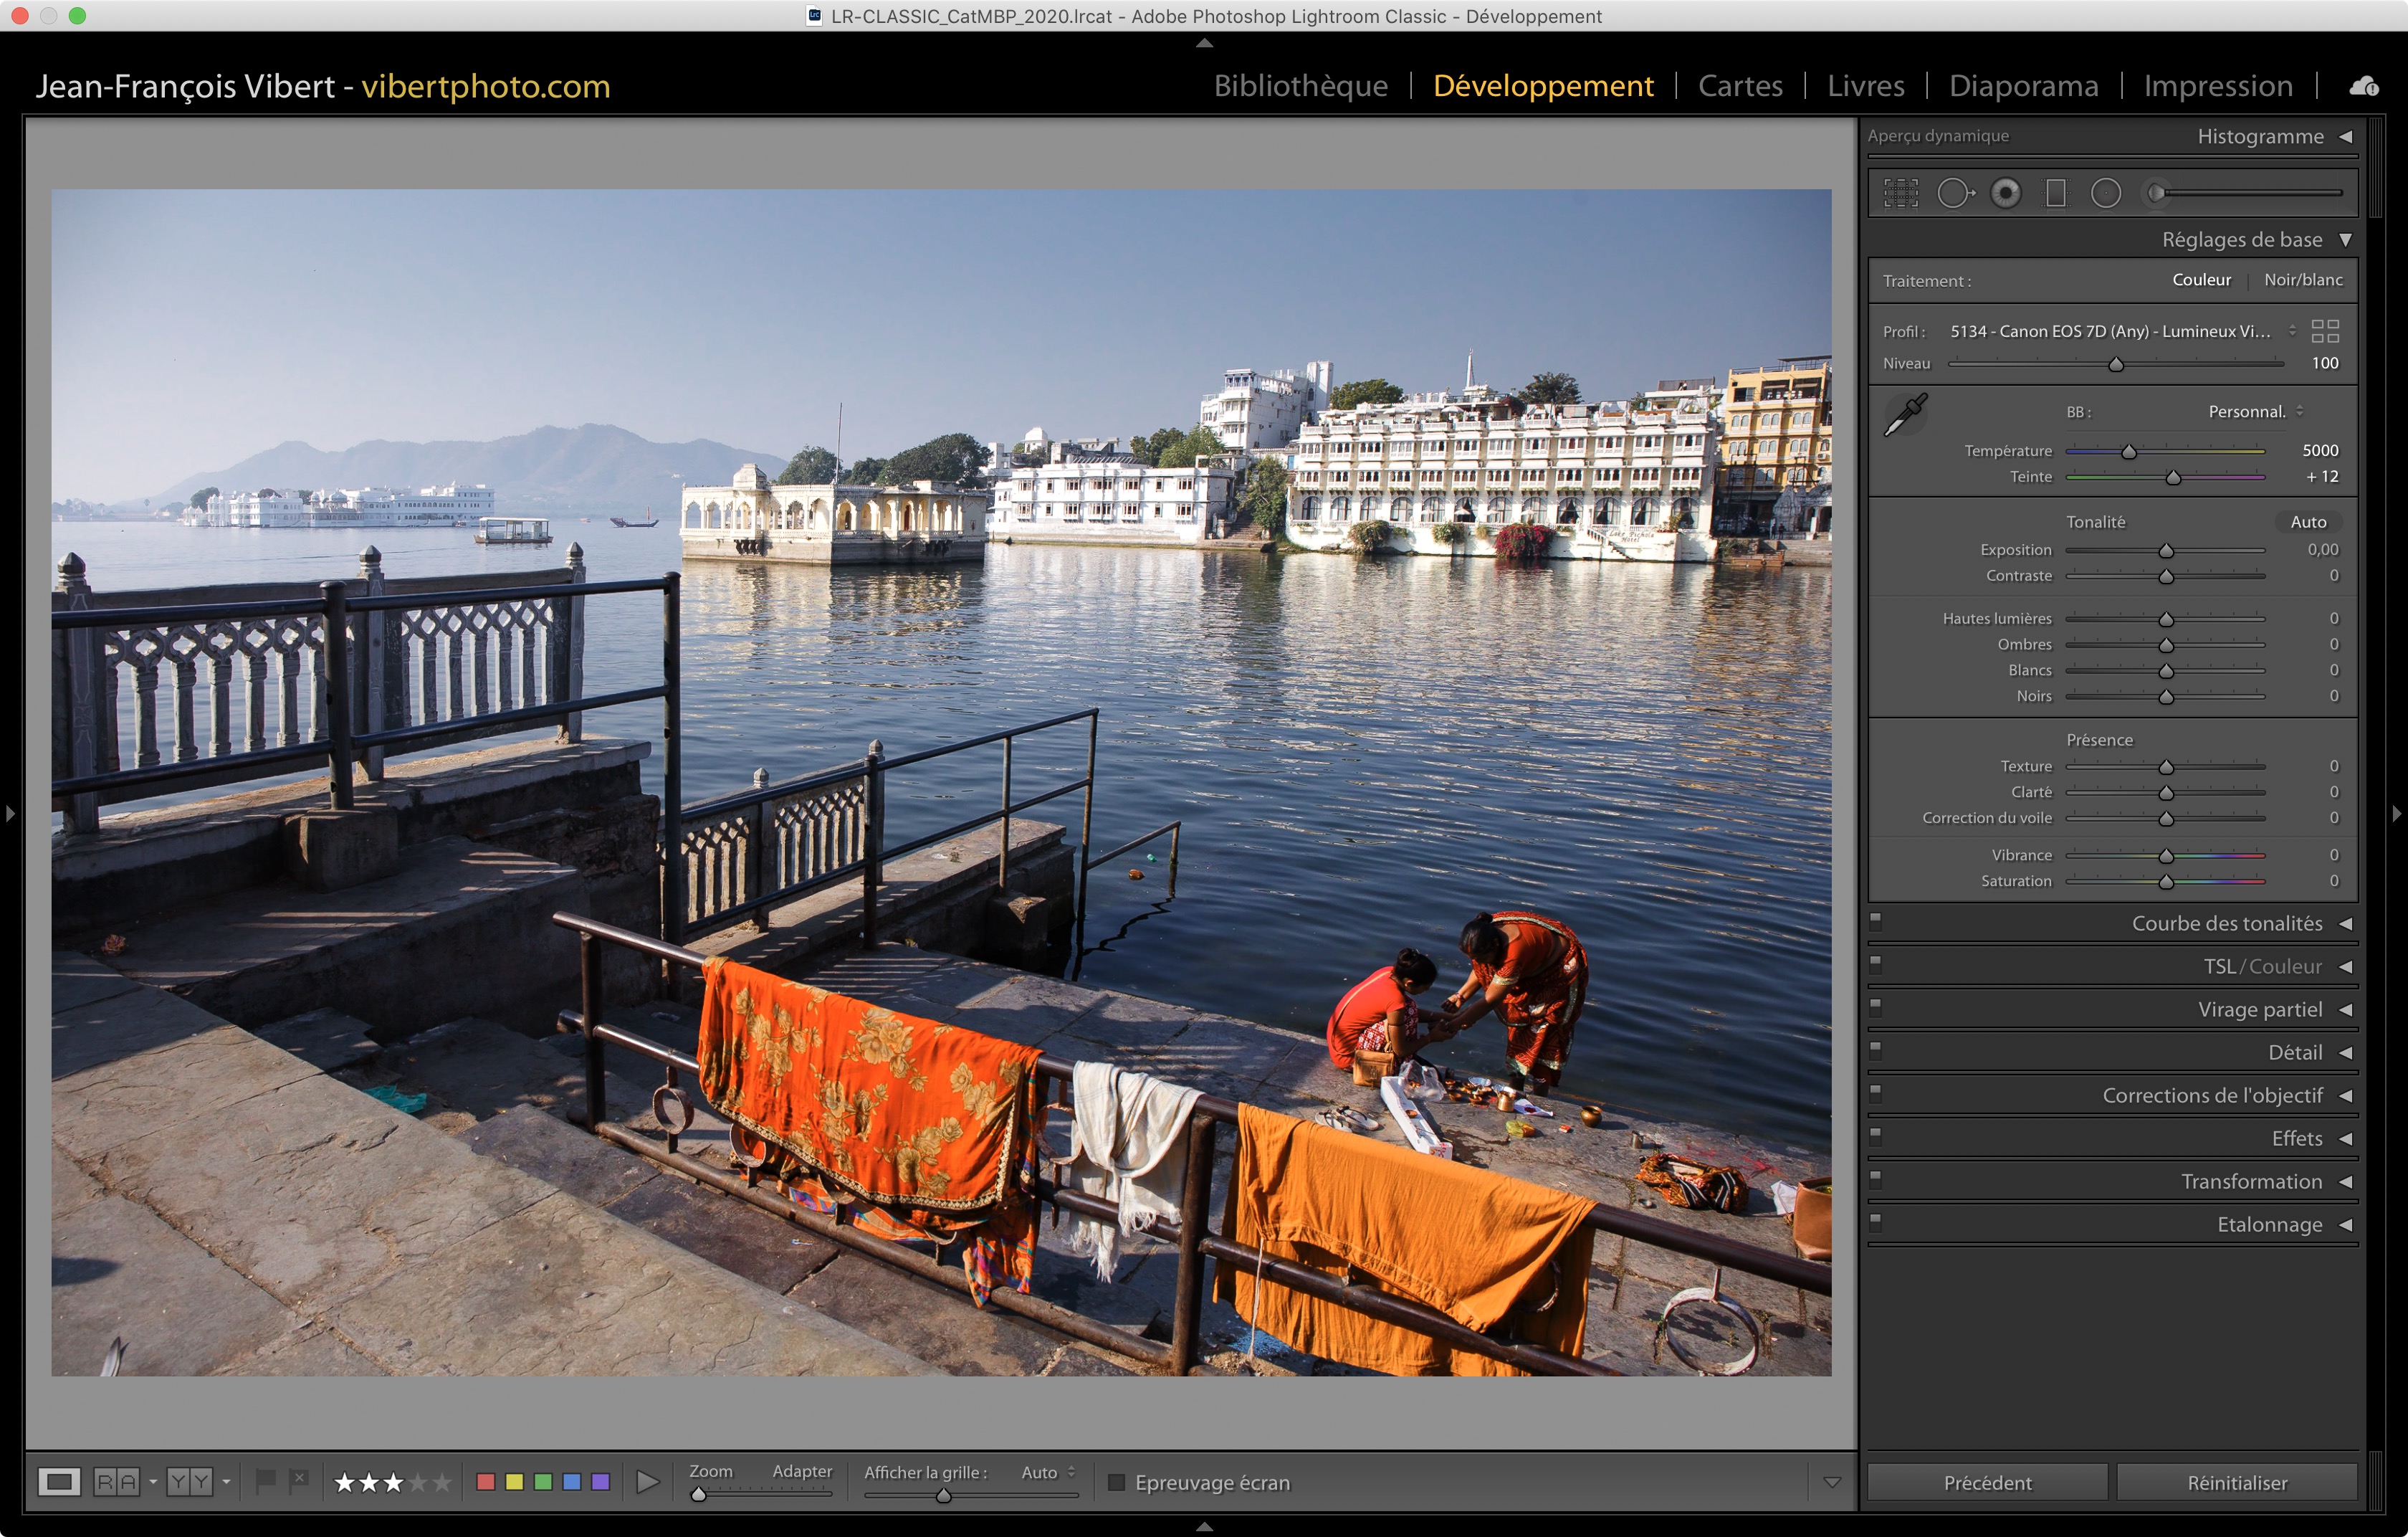Select the Graduated Filter tool
Viewport: 2408px width, 1537px height.
pyautogui.click(x=2055, y=193)
